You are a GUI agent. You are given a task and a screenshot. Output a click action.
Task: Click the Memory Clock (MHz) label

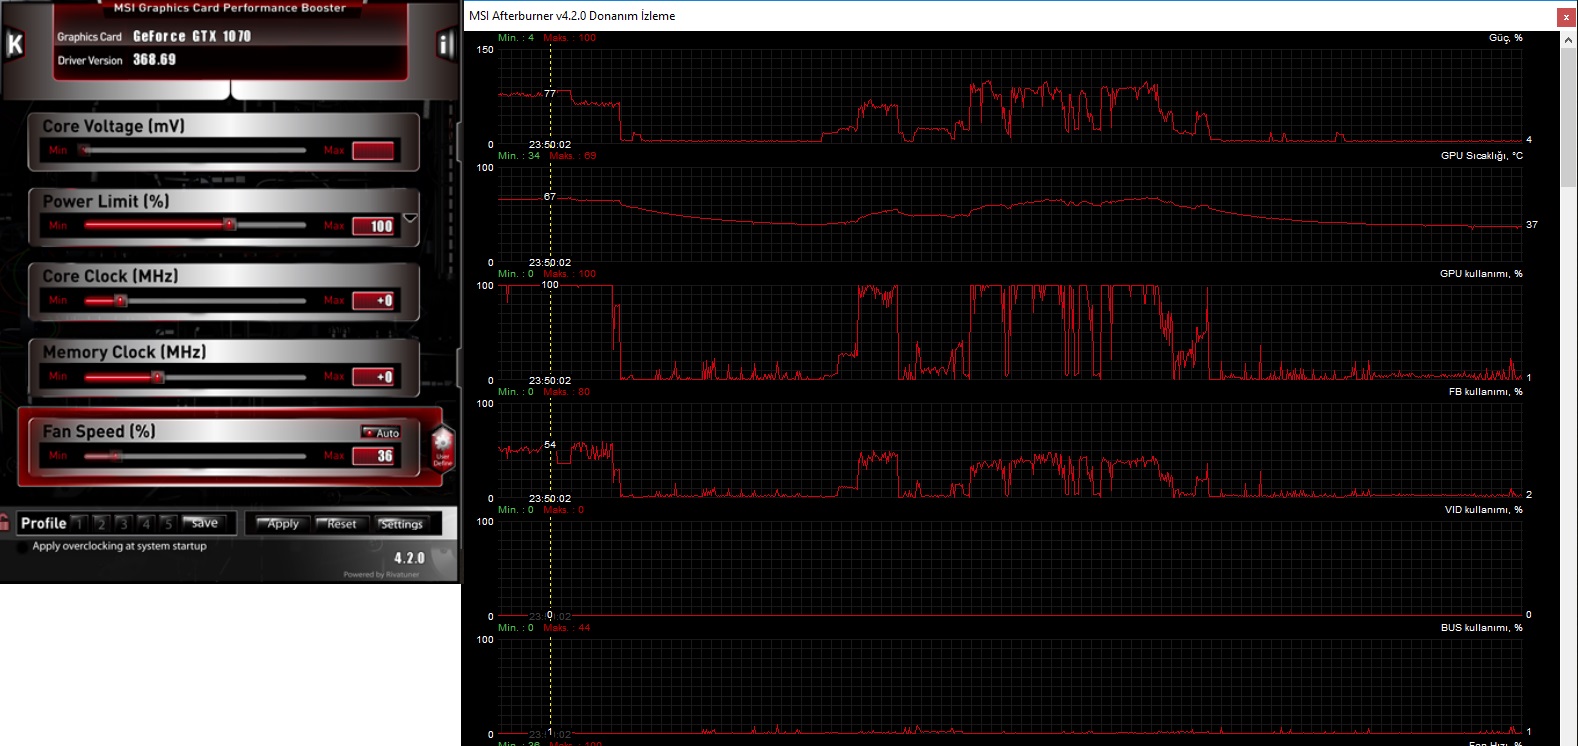coord(124,352)
